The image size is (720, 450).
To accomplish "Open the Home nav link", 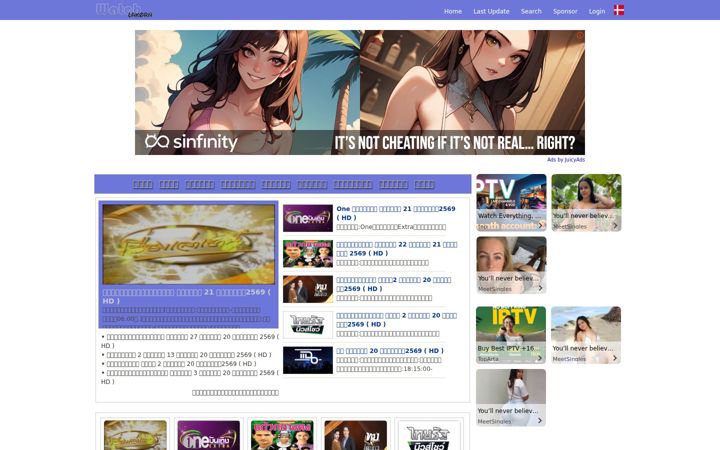I will 453,11.
